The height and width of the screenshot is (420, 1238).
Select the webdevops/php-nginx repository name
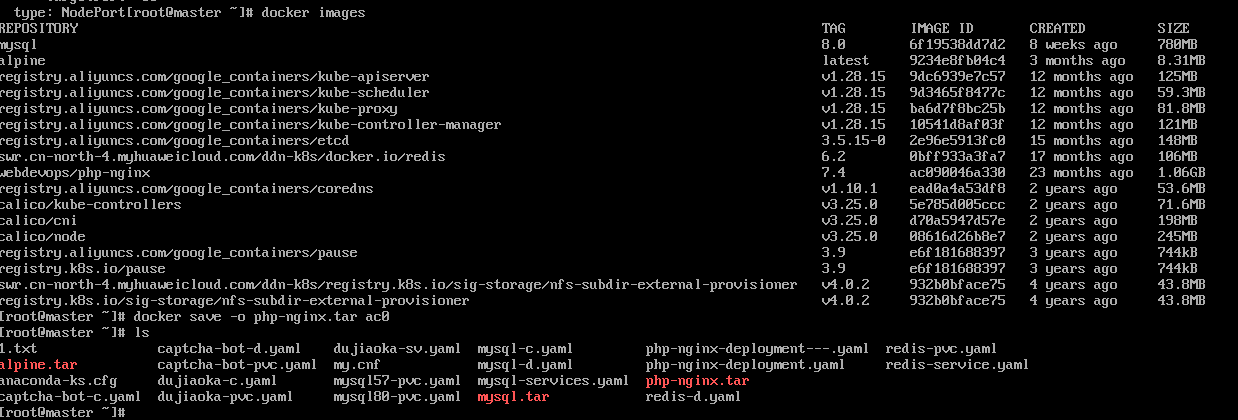click(75, 173)
